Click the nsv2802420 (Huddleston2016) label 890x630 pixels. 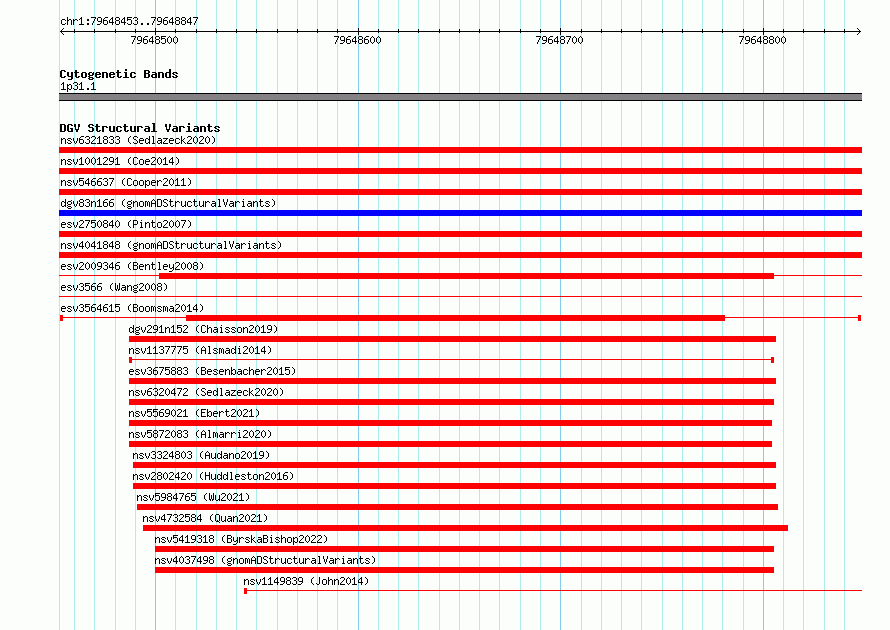pos(213,476)
